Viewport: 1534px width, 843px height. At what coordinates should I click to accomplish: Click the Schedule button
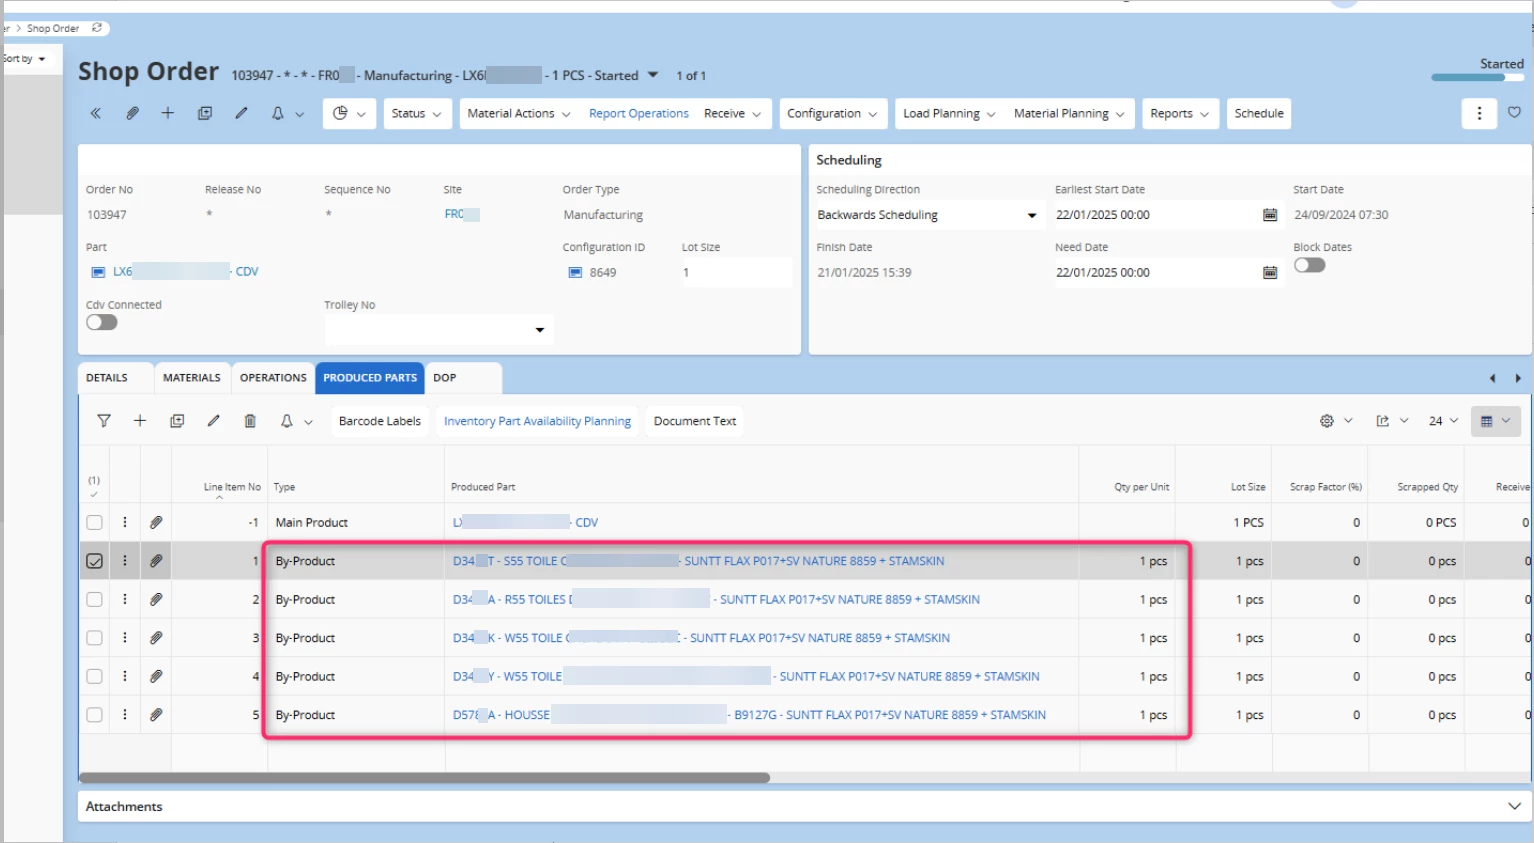point(1259,114)
